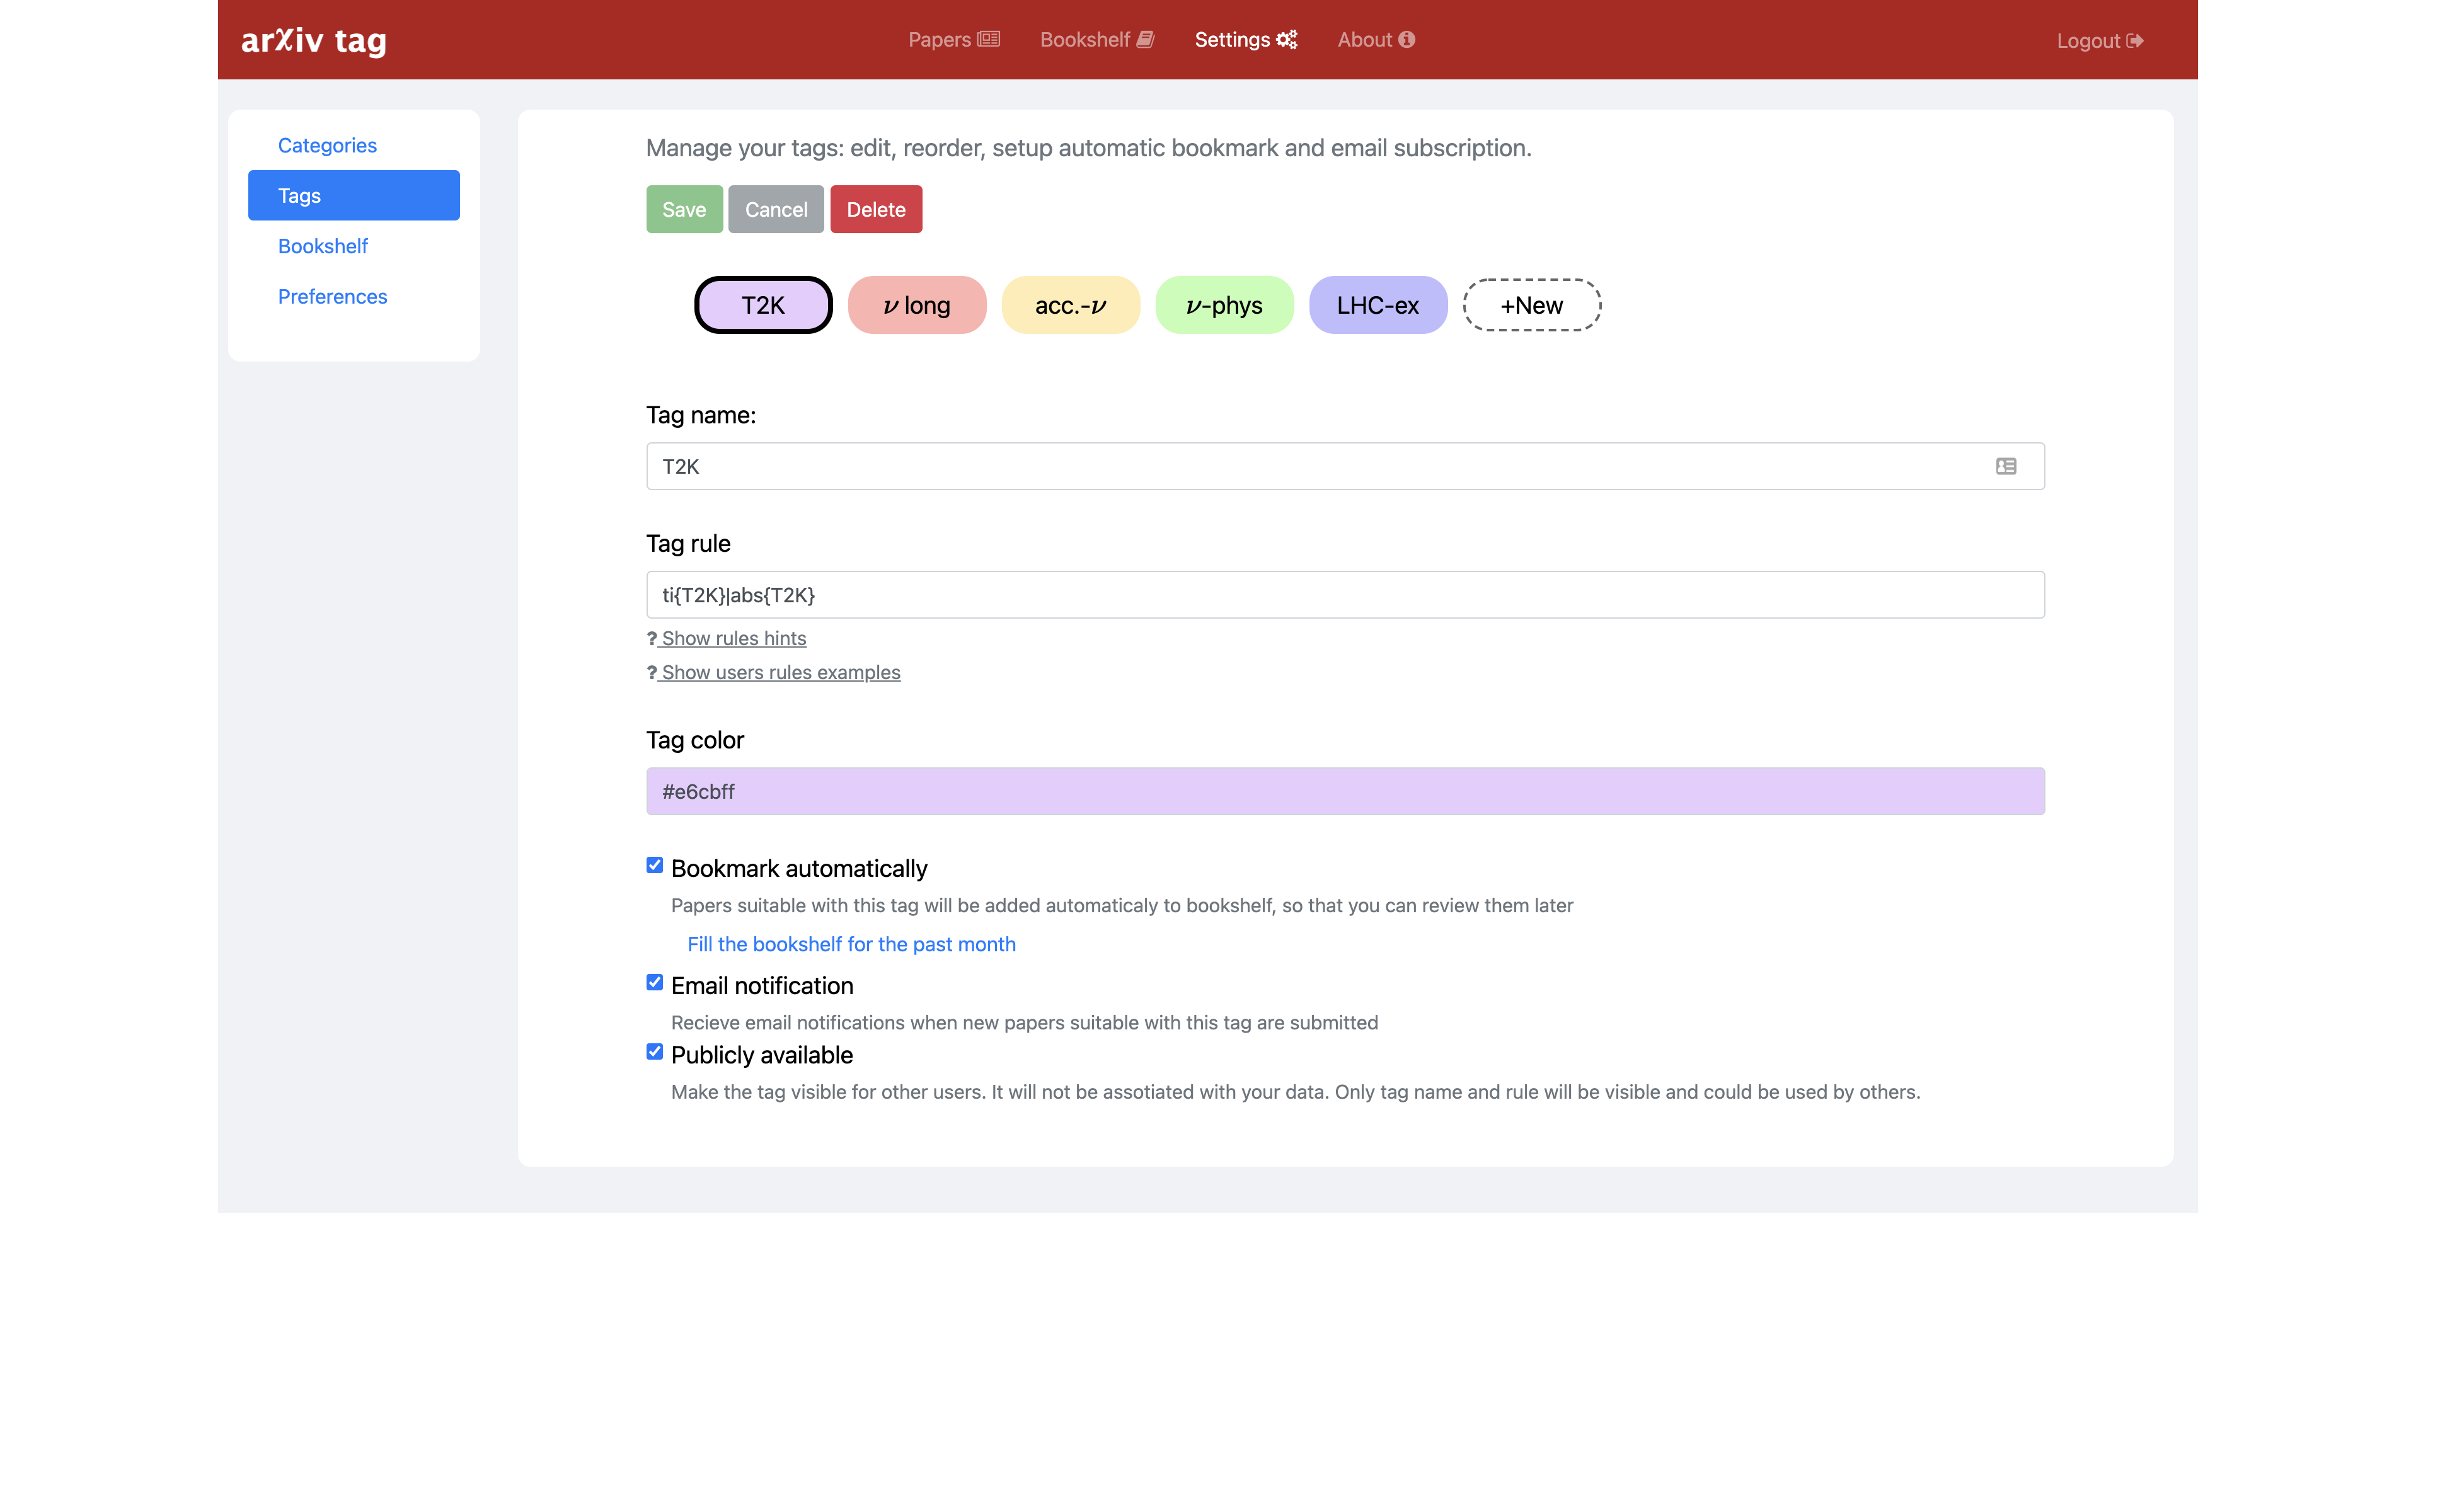Click the About info circle icon
This screenshot has height=1512, width=2445.
[1406, 39]
